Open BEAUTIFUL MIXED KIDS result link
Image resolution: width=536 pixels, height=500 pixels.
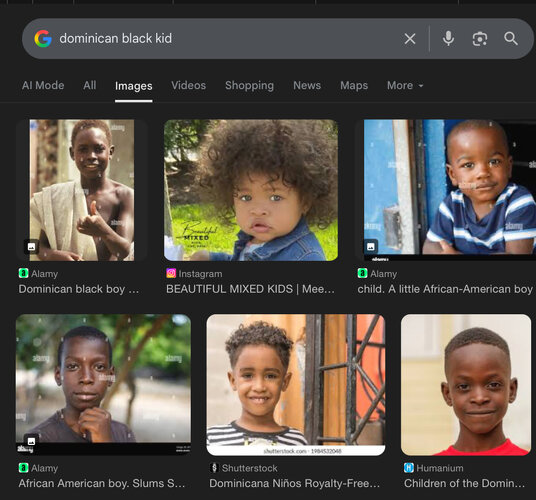click(x=250, y=289)
